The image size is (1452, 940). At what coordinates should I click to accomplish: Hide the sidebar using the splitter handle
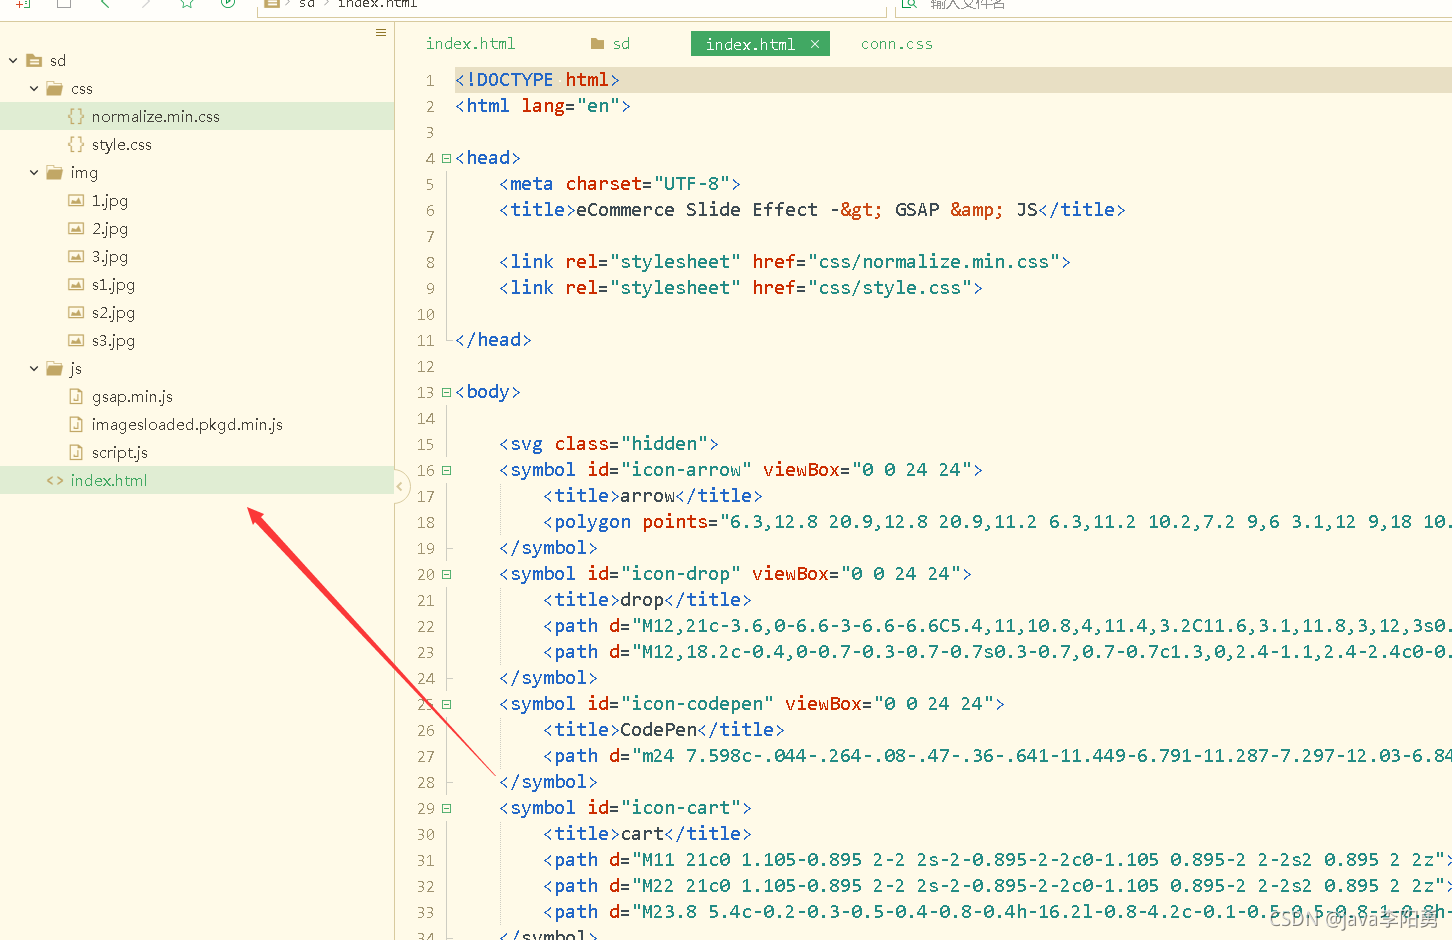tap(400, 487)
